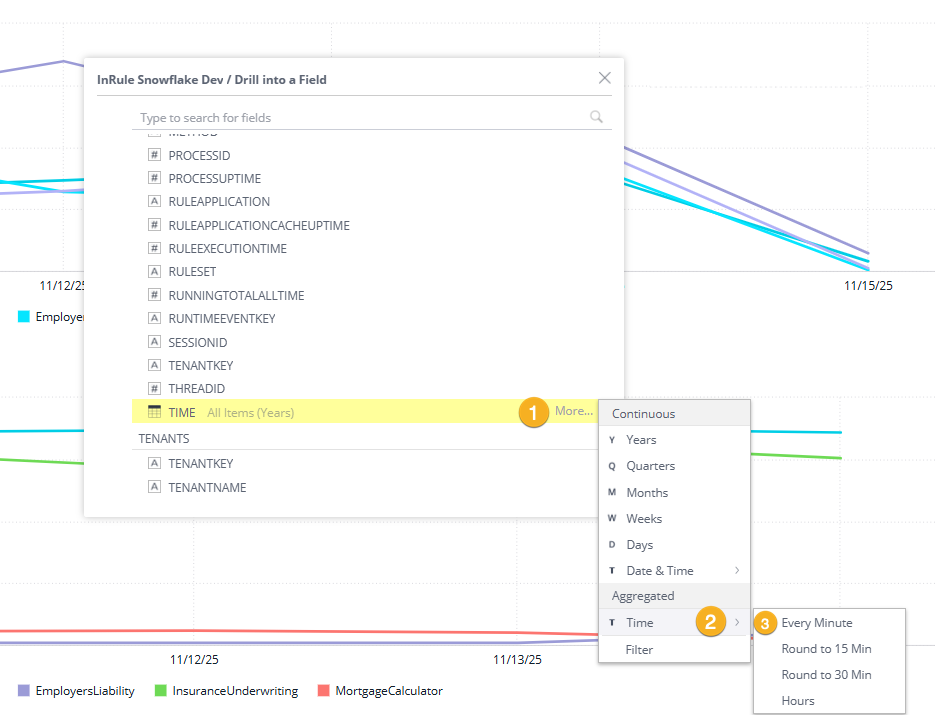Click the numeric type icon beside PROCESSID
The width and height of the screenshot is (935, 715).
click(154, 155)
